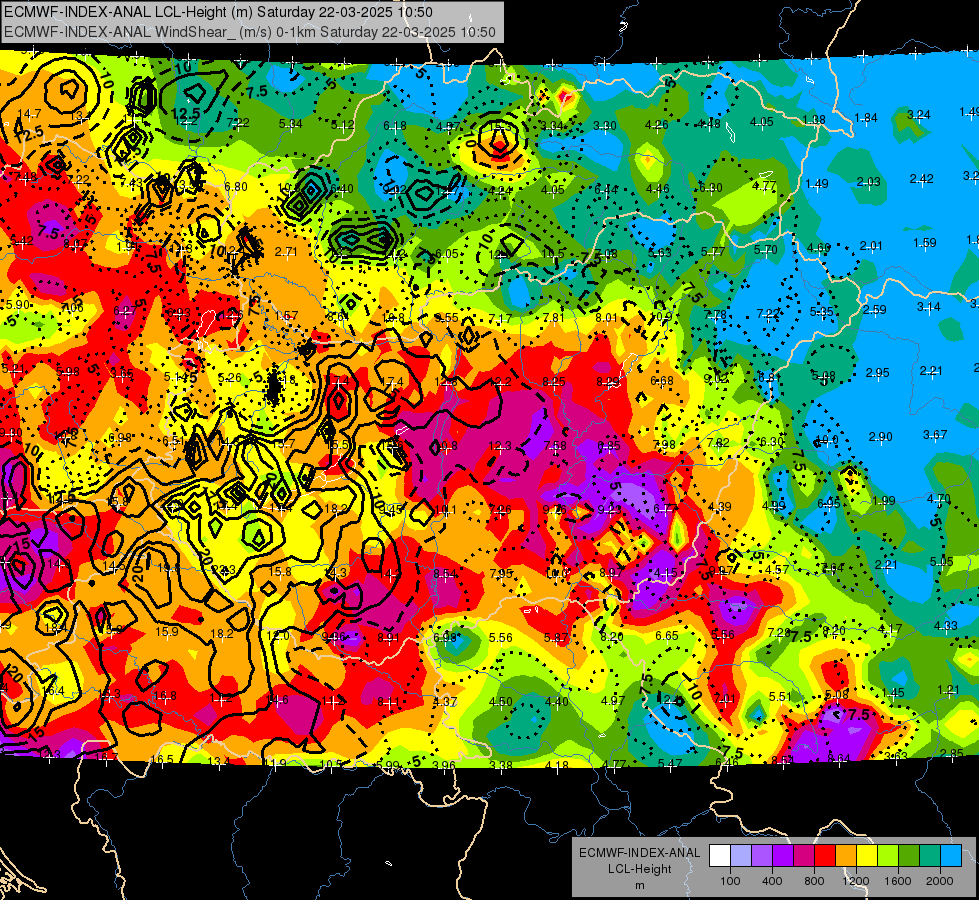Screen dimensions: 979x900
Task: Click the red legend swatch
Action: (825, 856)
